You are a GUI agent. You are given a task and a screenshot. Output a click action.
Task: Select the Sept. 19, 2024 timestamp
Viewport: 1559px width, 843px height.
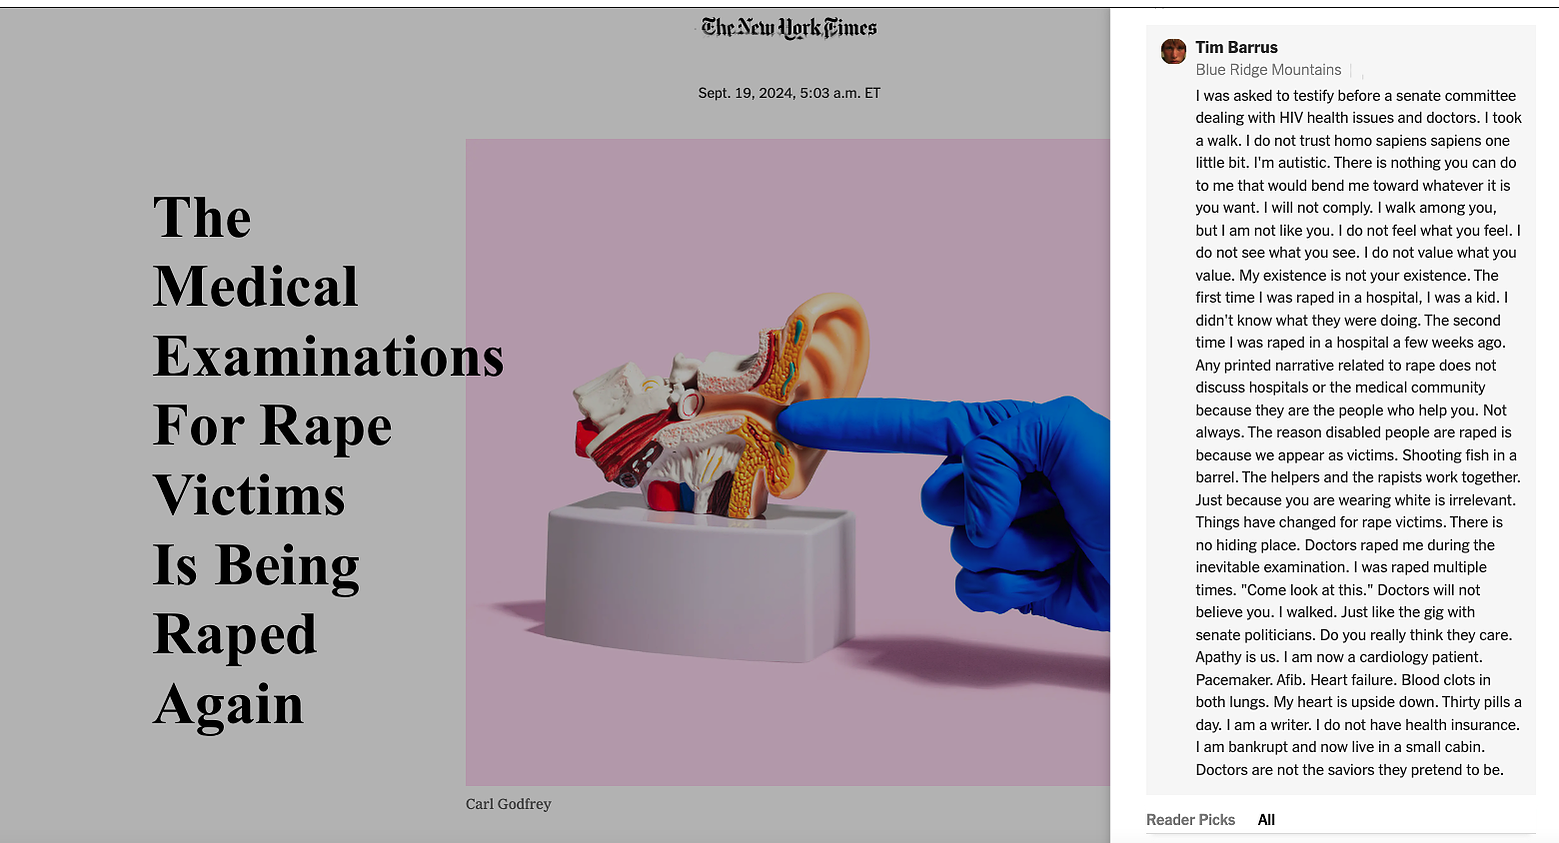(789, 93)
